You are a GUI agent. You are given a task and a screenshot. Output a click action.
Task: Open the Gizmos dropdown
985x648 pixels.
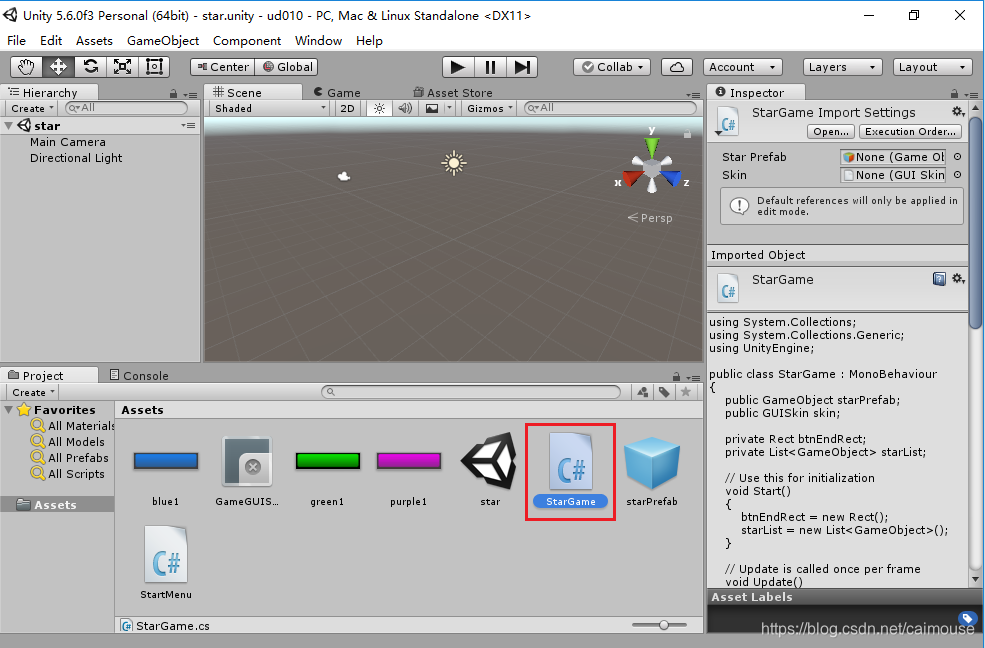(489, 109)
